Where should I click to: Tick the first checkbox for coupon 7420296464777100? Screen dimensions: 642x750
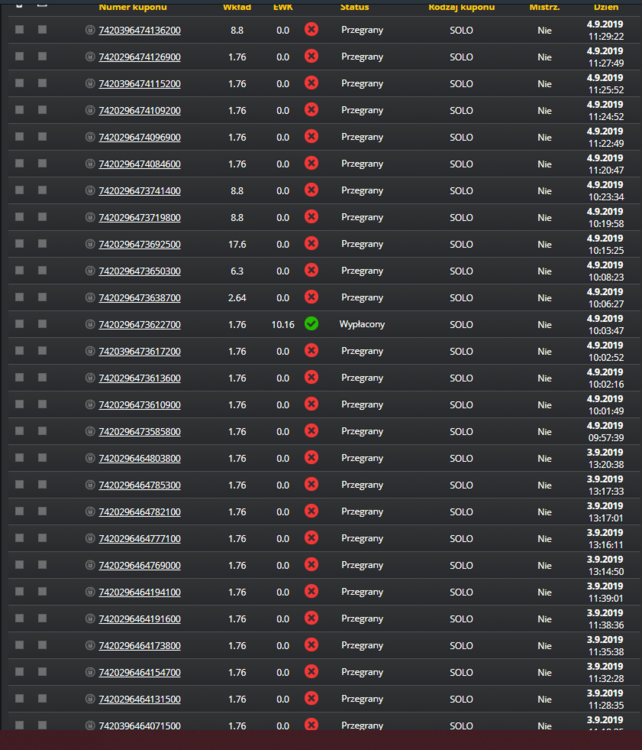tap(20, 538)
